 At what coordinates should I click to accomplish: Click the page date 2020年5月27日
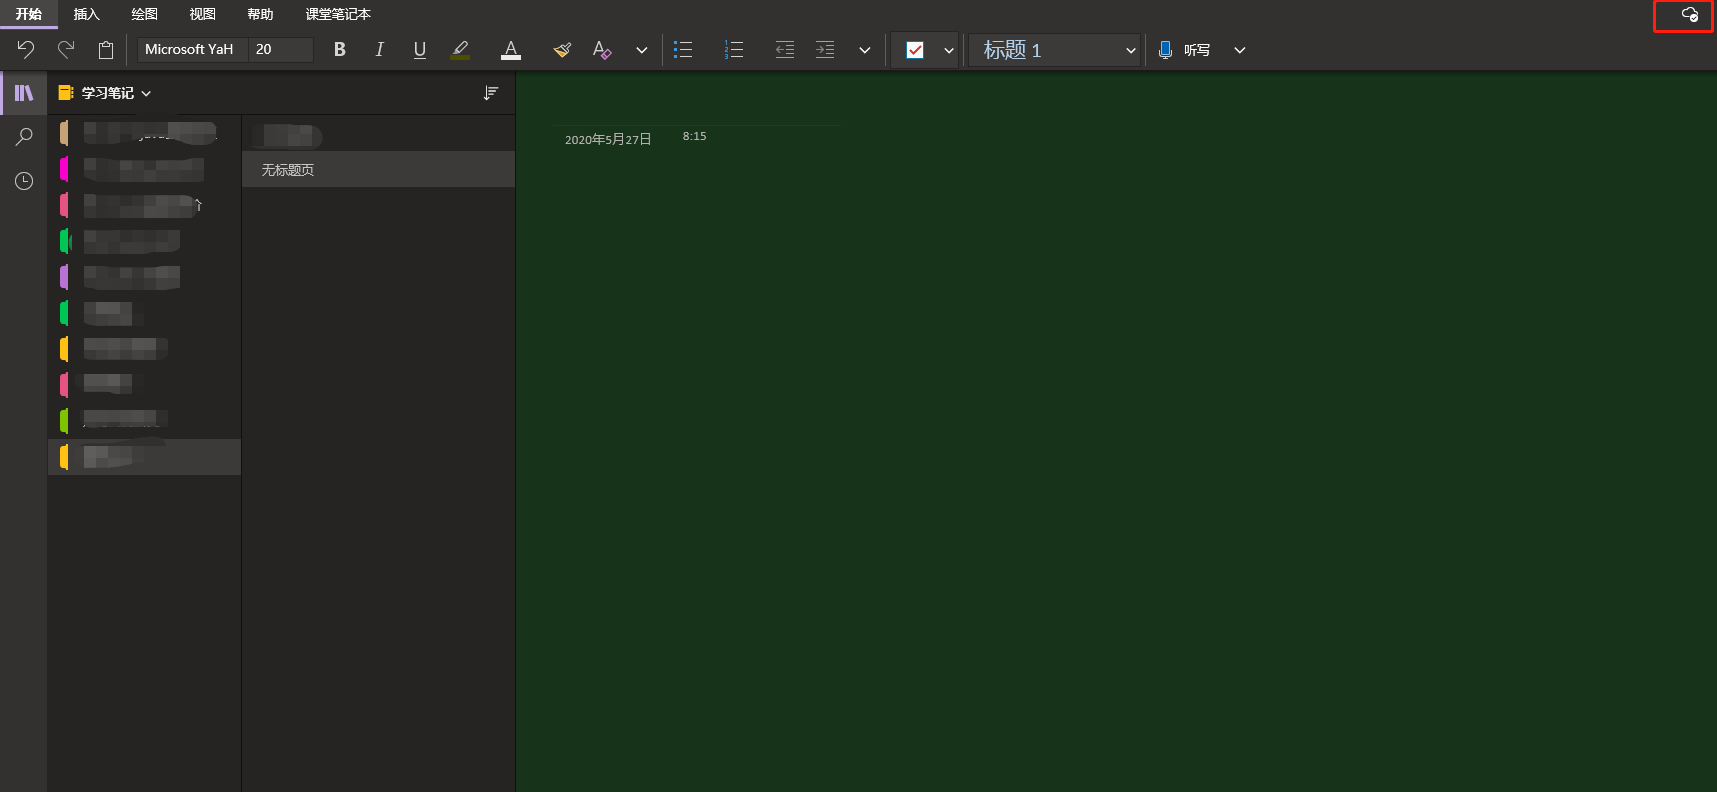(x=608, y=140)
